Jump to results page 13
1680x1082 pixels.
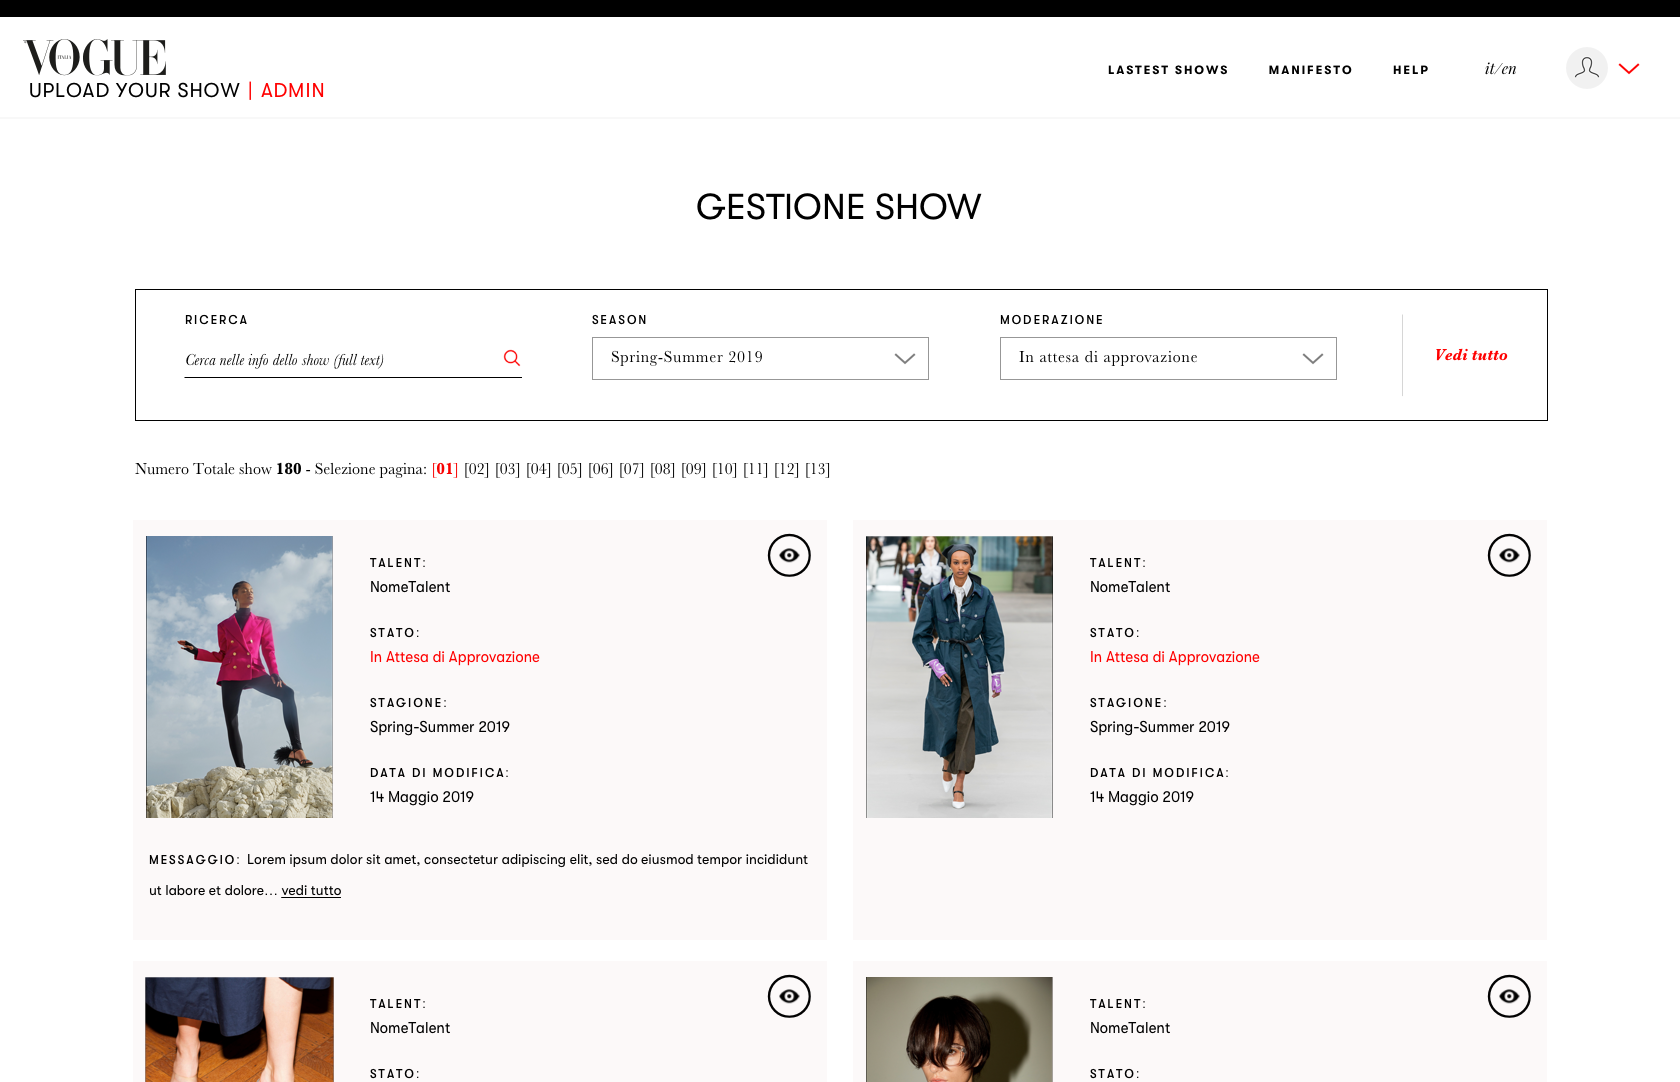pyautogui.click(x=817, y=469)
